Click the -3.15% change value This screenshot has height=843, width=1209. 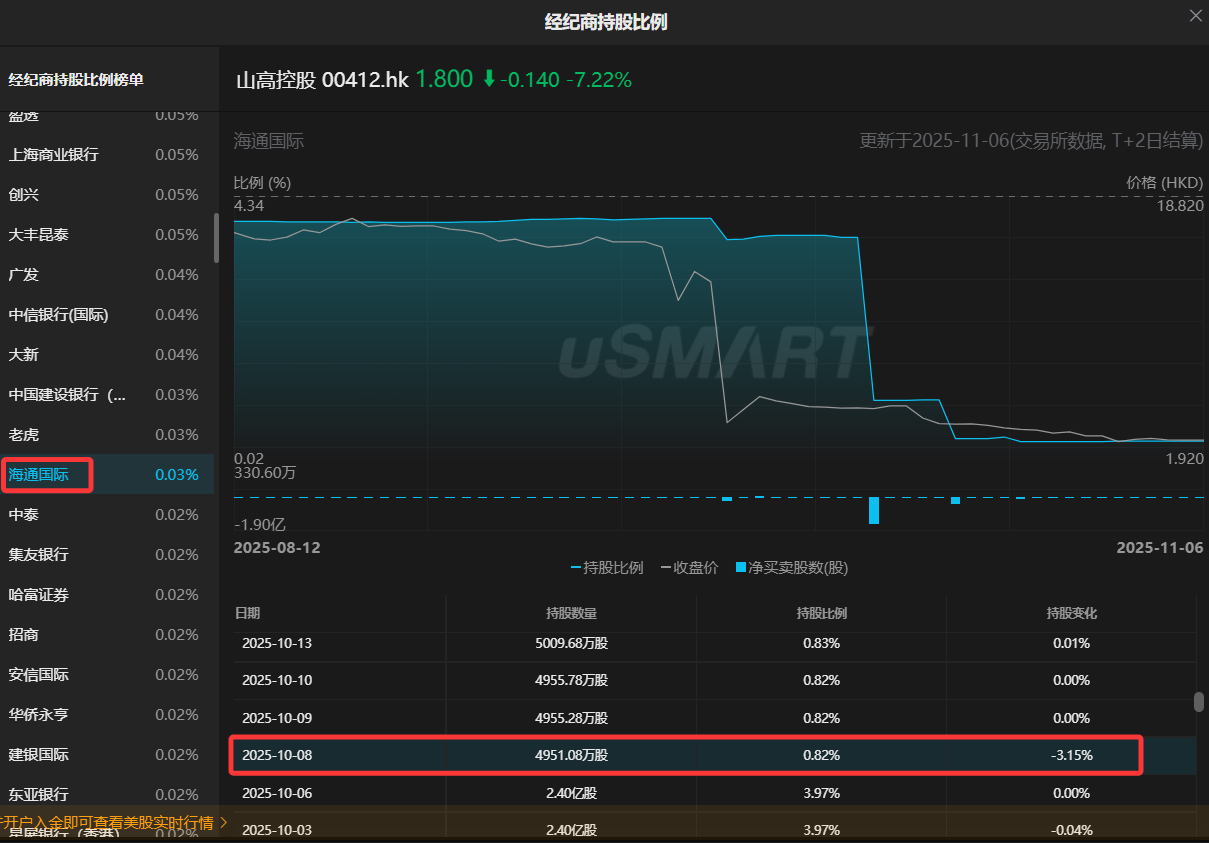tap(1071, 755)
